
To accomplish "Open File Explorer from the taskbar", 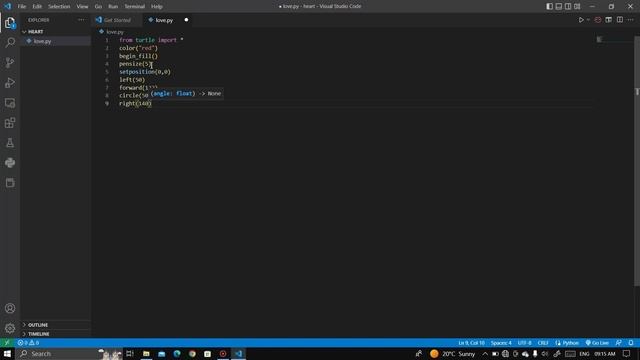I will point(146,353).
